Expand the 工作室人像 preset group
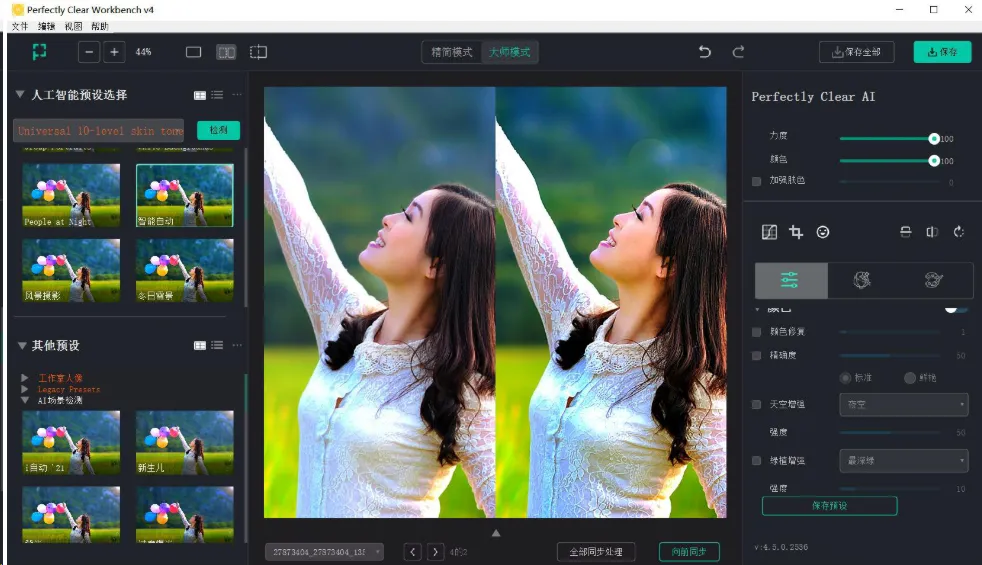982x565 pixels. point(24,378)
